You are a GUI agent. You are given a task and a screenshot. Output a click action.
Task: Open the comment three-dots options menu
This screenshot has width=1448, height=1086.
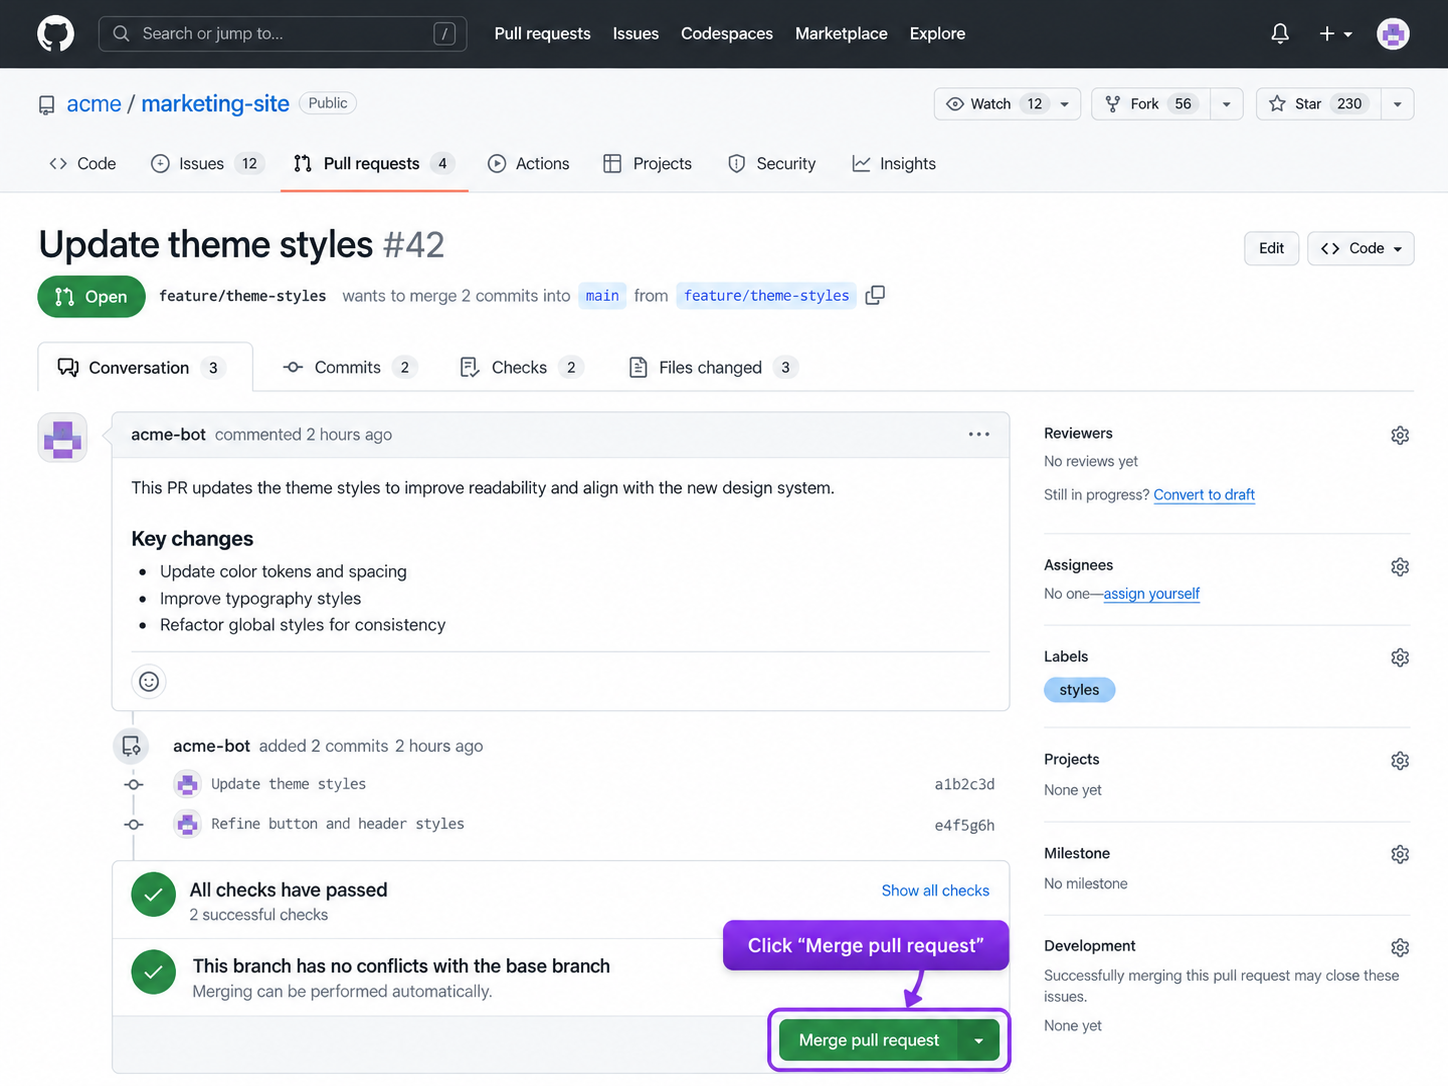pos(979,434)
